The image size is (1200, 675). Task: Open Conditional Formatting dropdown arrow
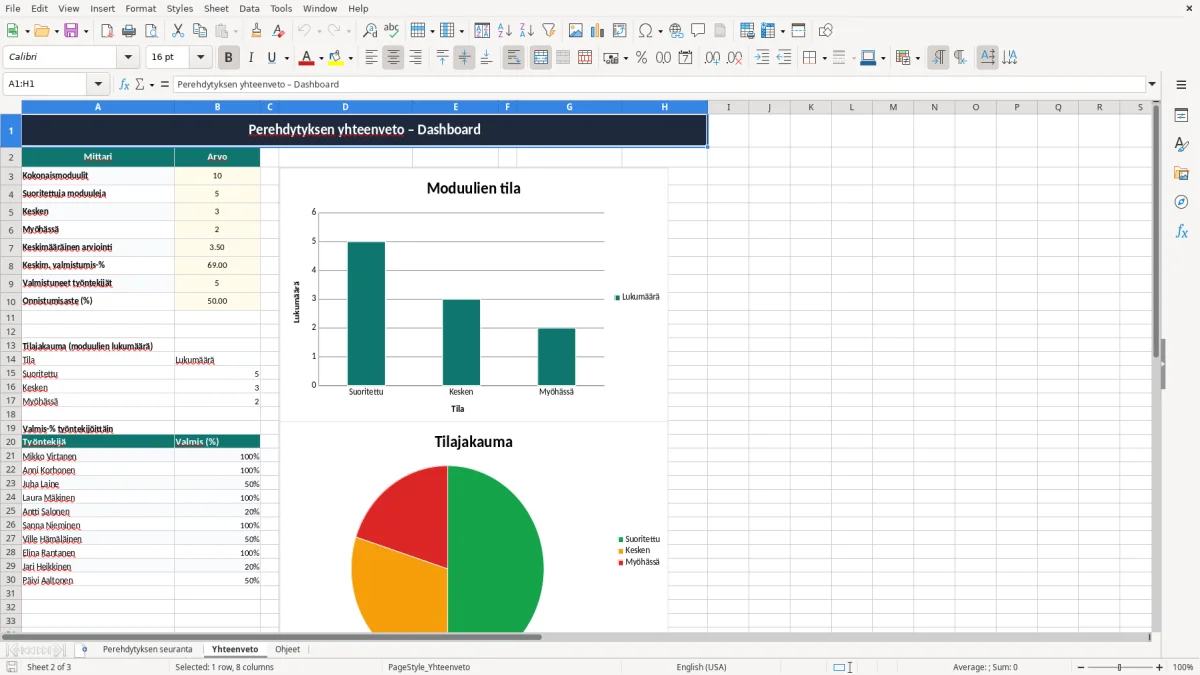coord(917,58)
